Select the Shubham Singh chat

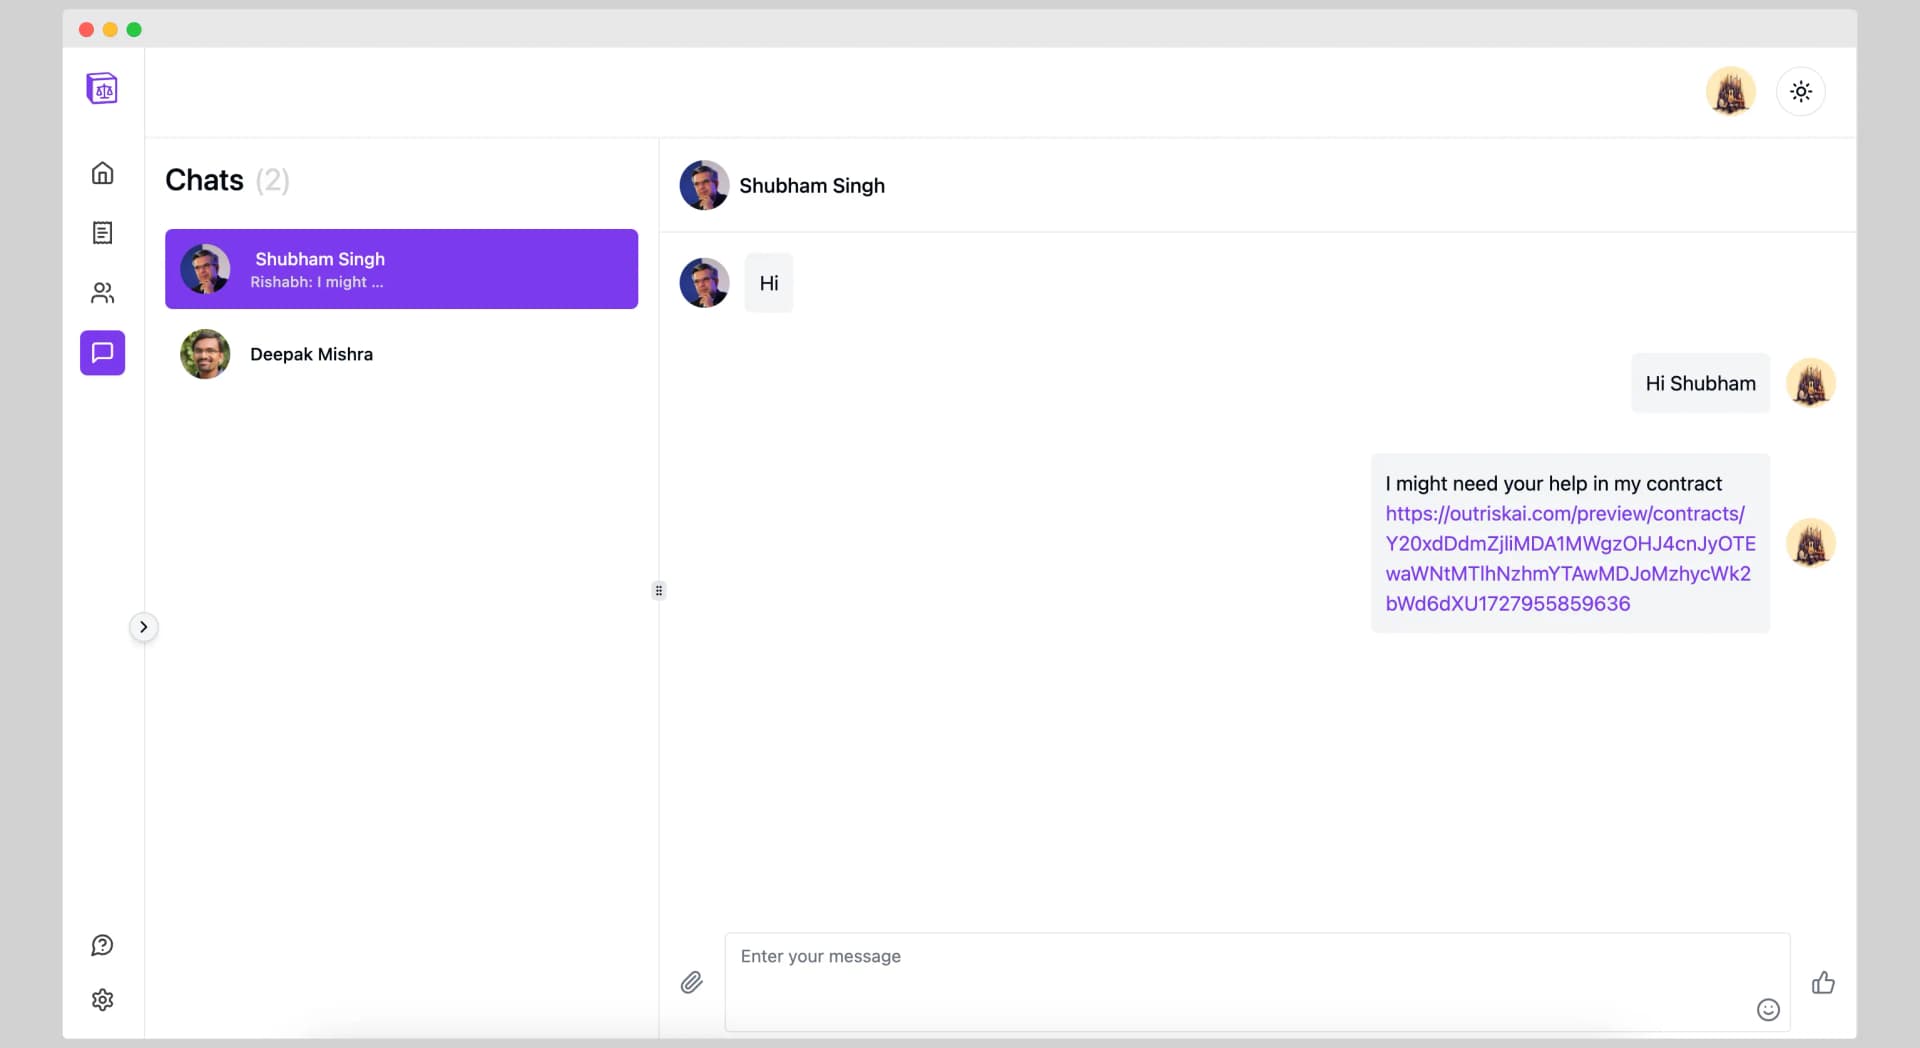tap(401, 269)
